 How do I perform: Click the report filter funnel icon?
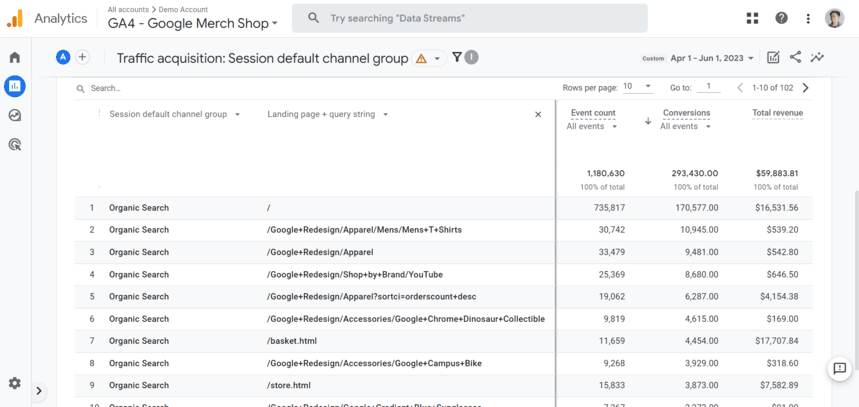(457, 57)
